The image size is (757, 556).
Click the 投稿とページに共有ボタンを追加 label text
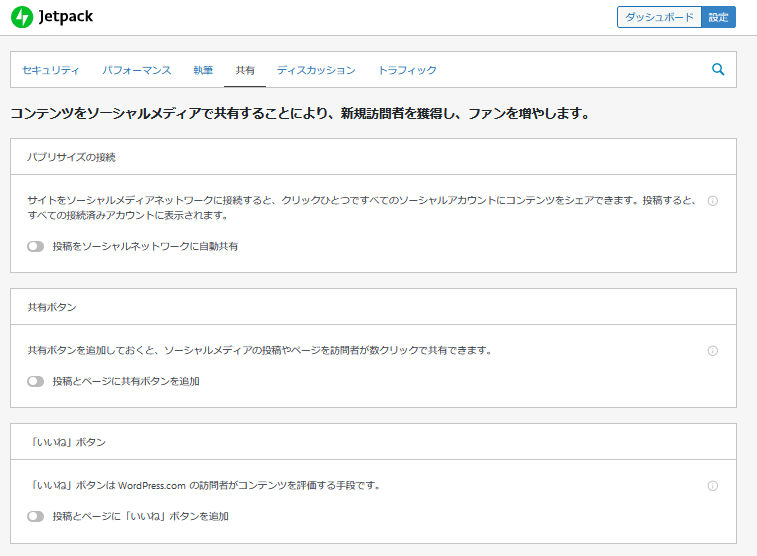[126, 381]
